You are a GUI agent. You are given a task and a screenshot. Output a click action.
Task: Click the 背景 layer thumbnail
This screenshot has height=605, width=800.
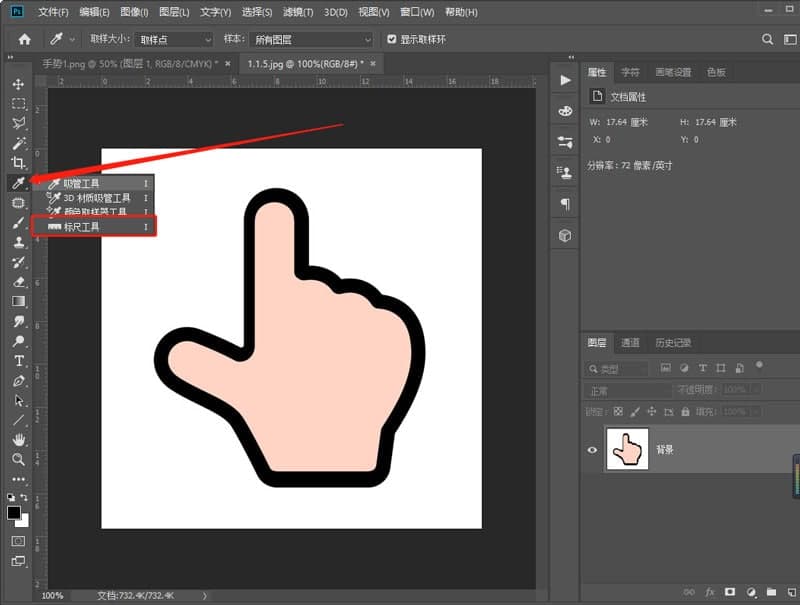coord(627,450)
